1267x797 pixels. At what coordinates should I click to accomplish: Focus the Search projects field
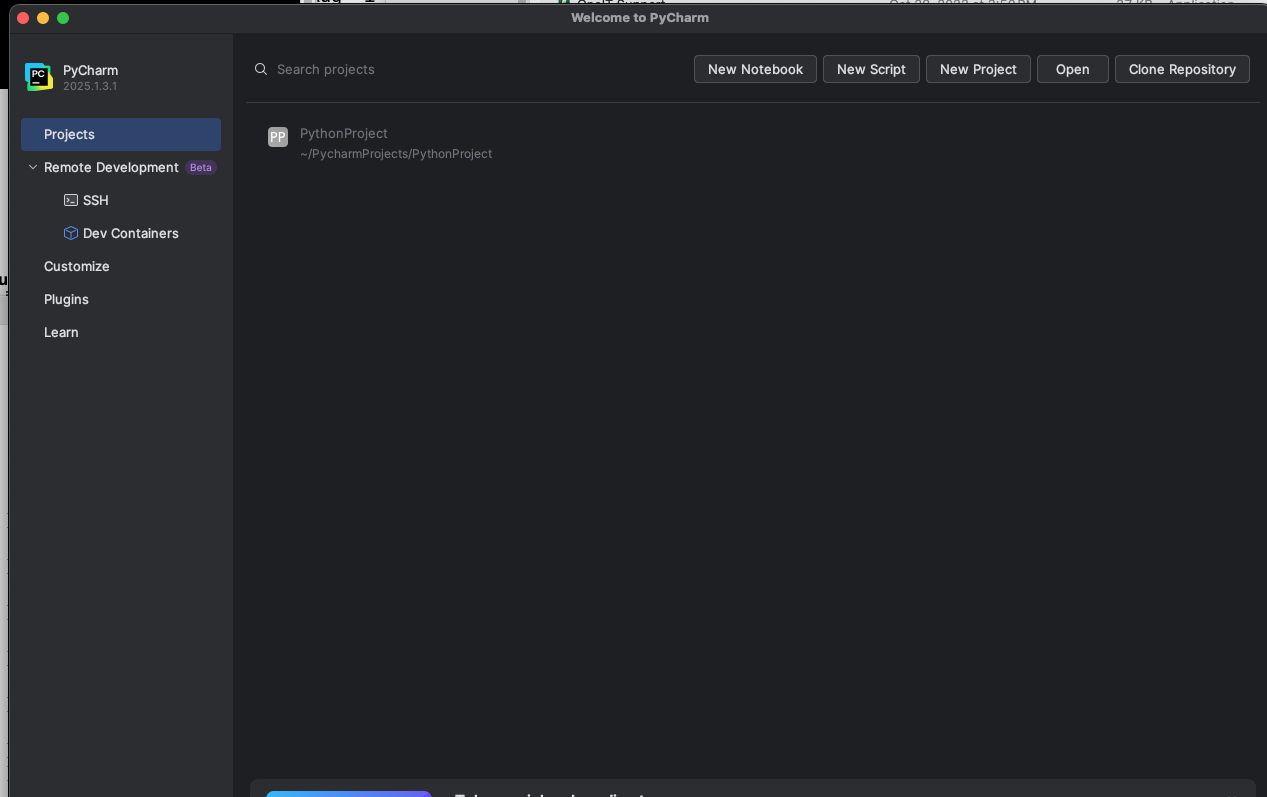point(465,69)
